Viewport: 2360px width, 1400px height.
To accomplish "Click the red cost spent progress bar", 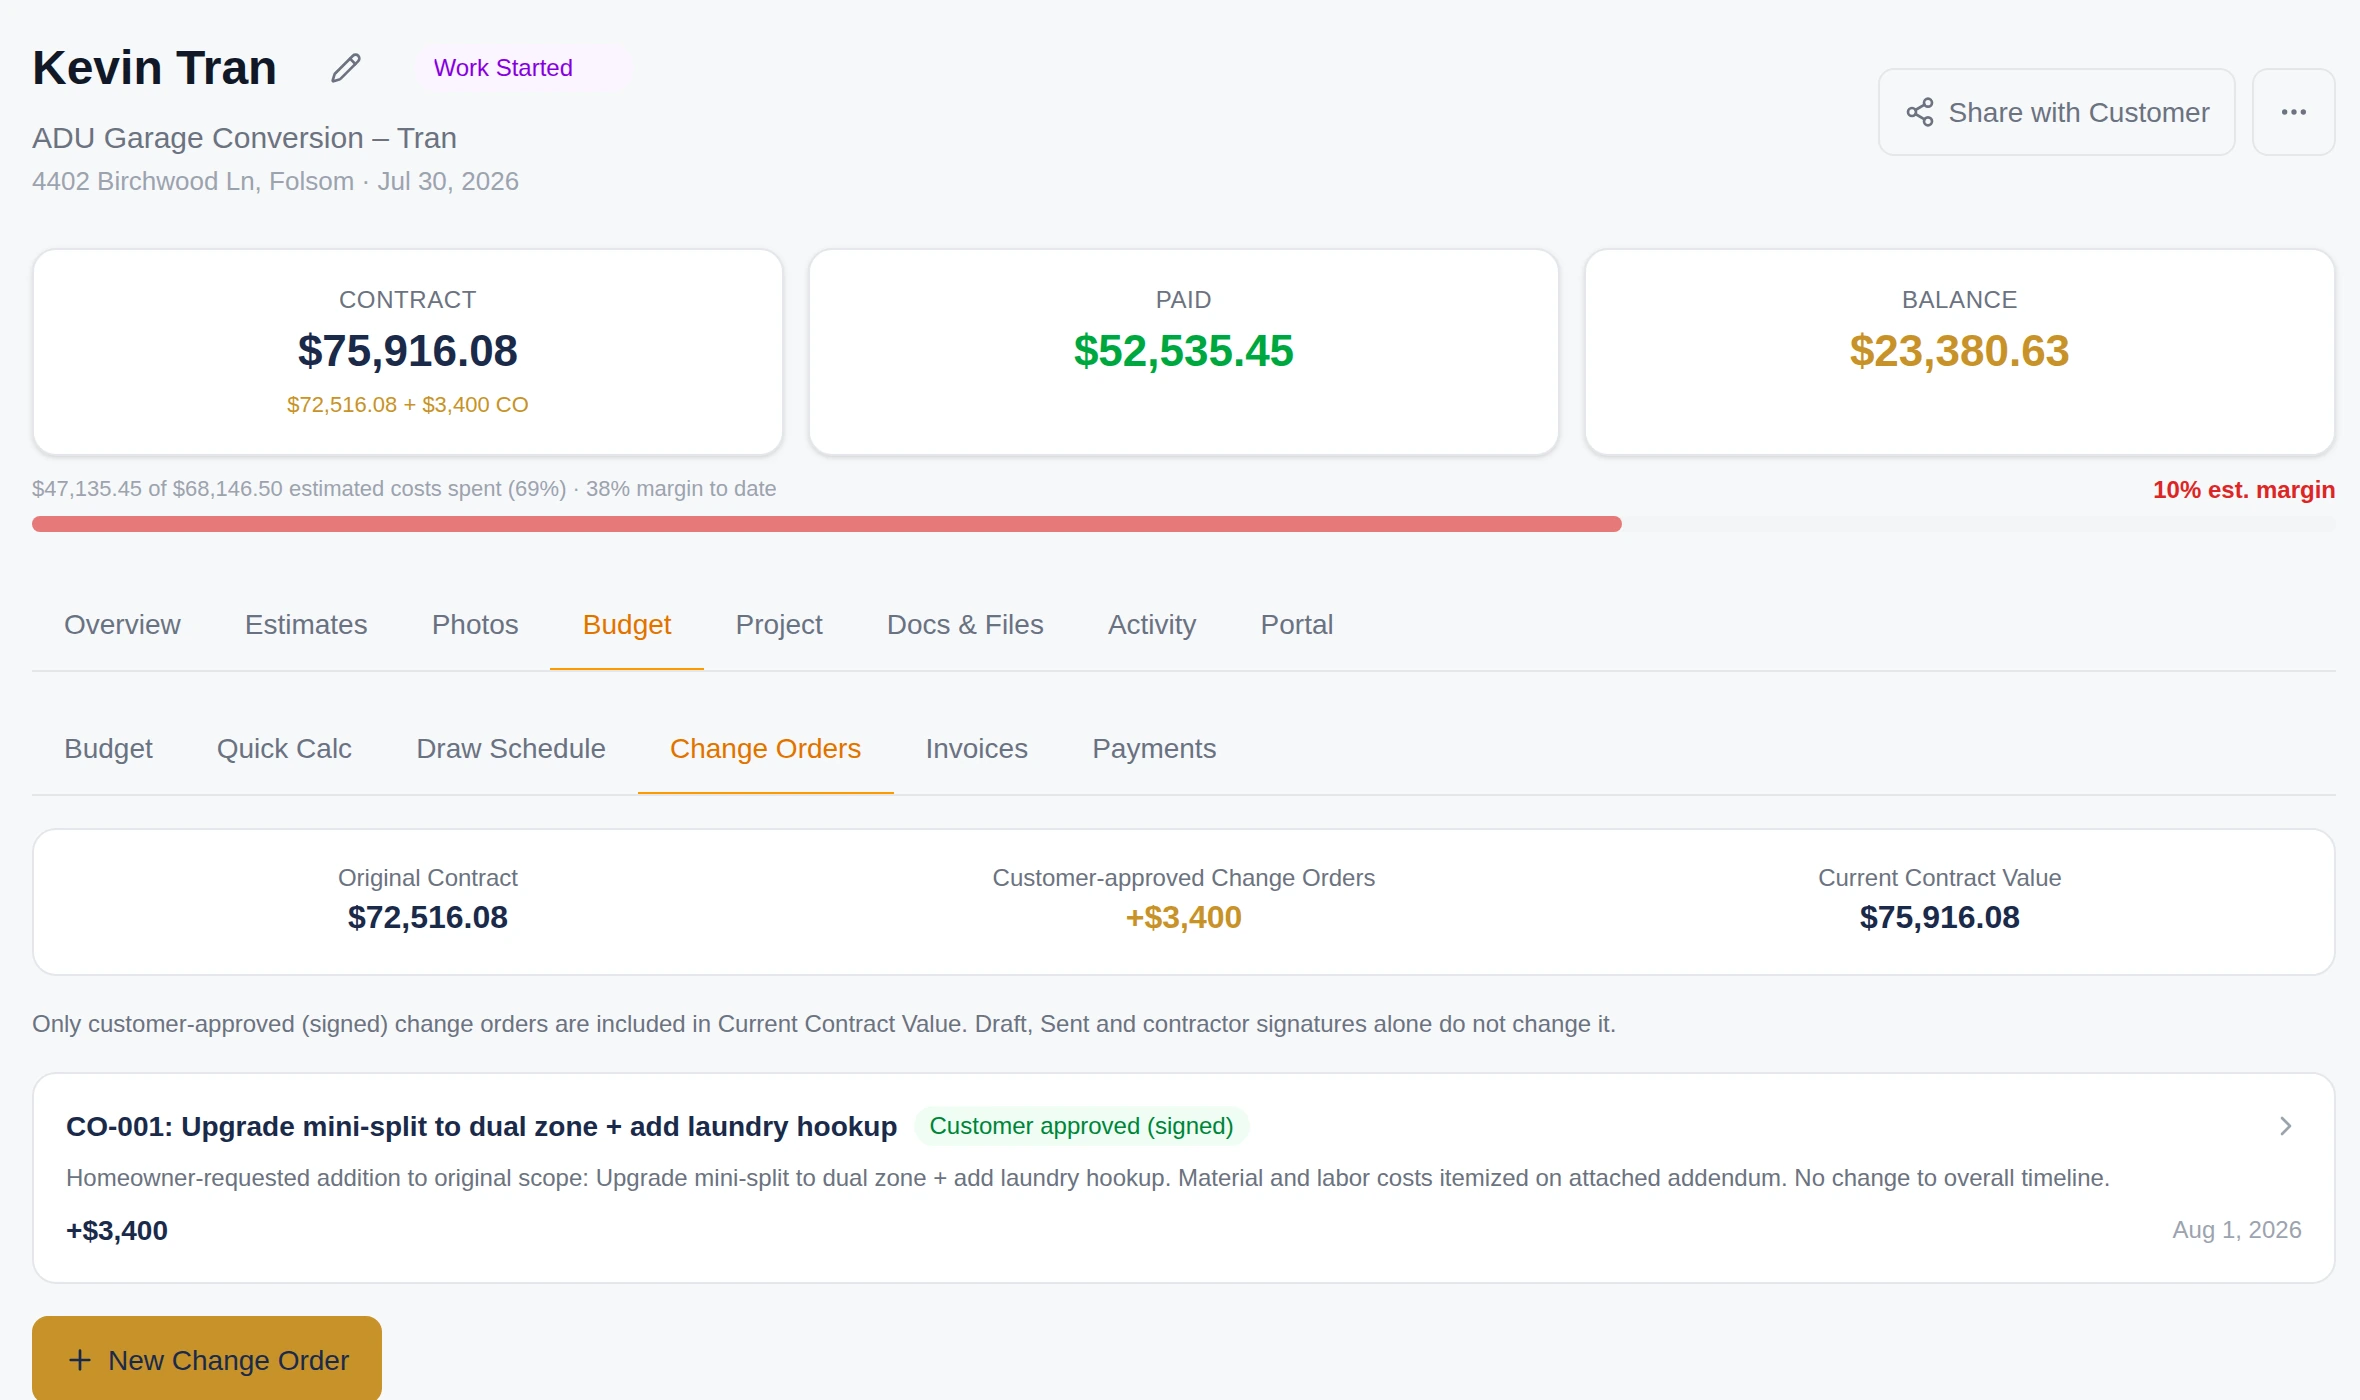I will coord(826,524).
